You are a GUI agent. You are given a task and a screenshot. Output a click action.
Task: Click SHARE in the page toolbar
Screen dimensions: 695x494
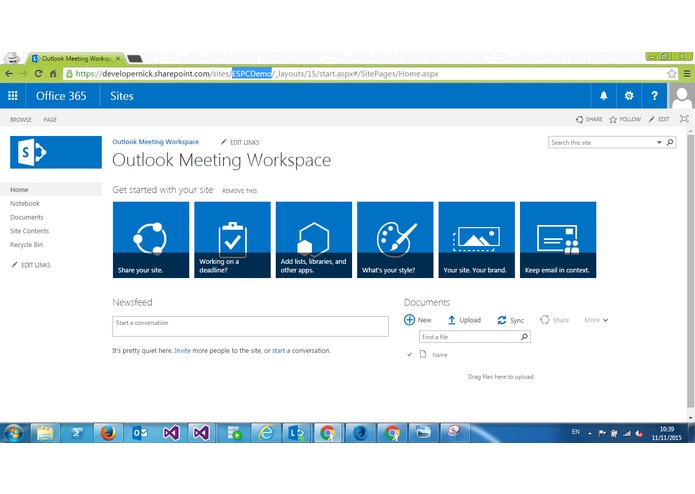tap(589, 119)
